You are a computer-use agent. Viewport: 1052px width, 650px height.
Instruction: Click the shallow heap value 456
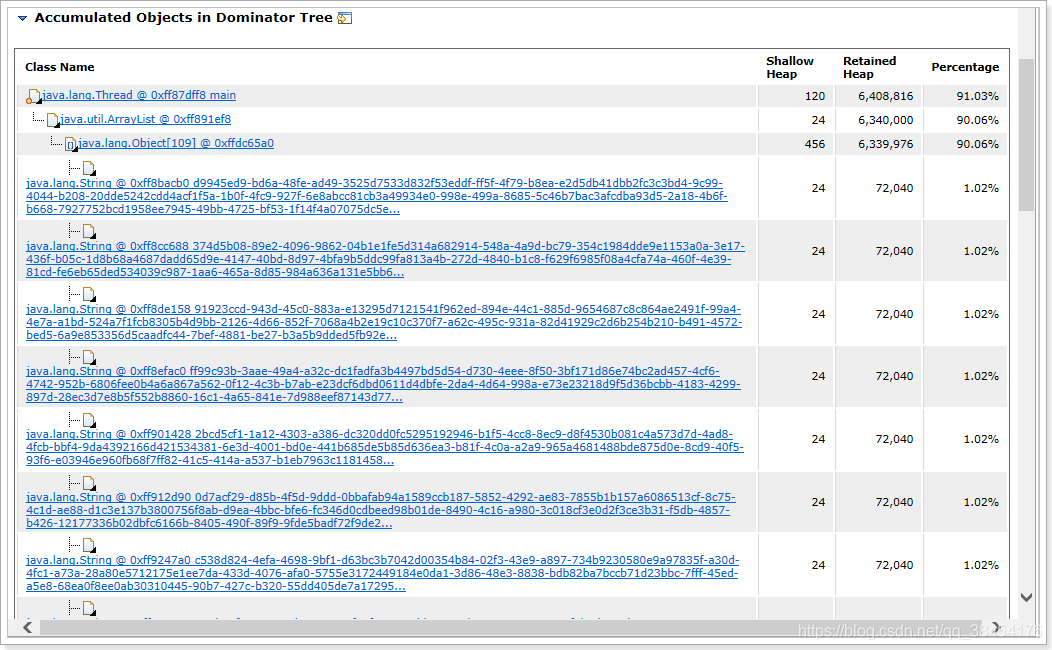[814, 144]
